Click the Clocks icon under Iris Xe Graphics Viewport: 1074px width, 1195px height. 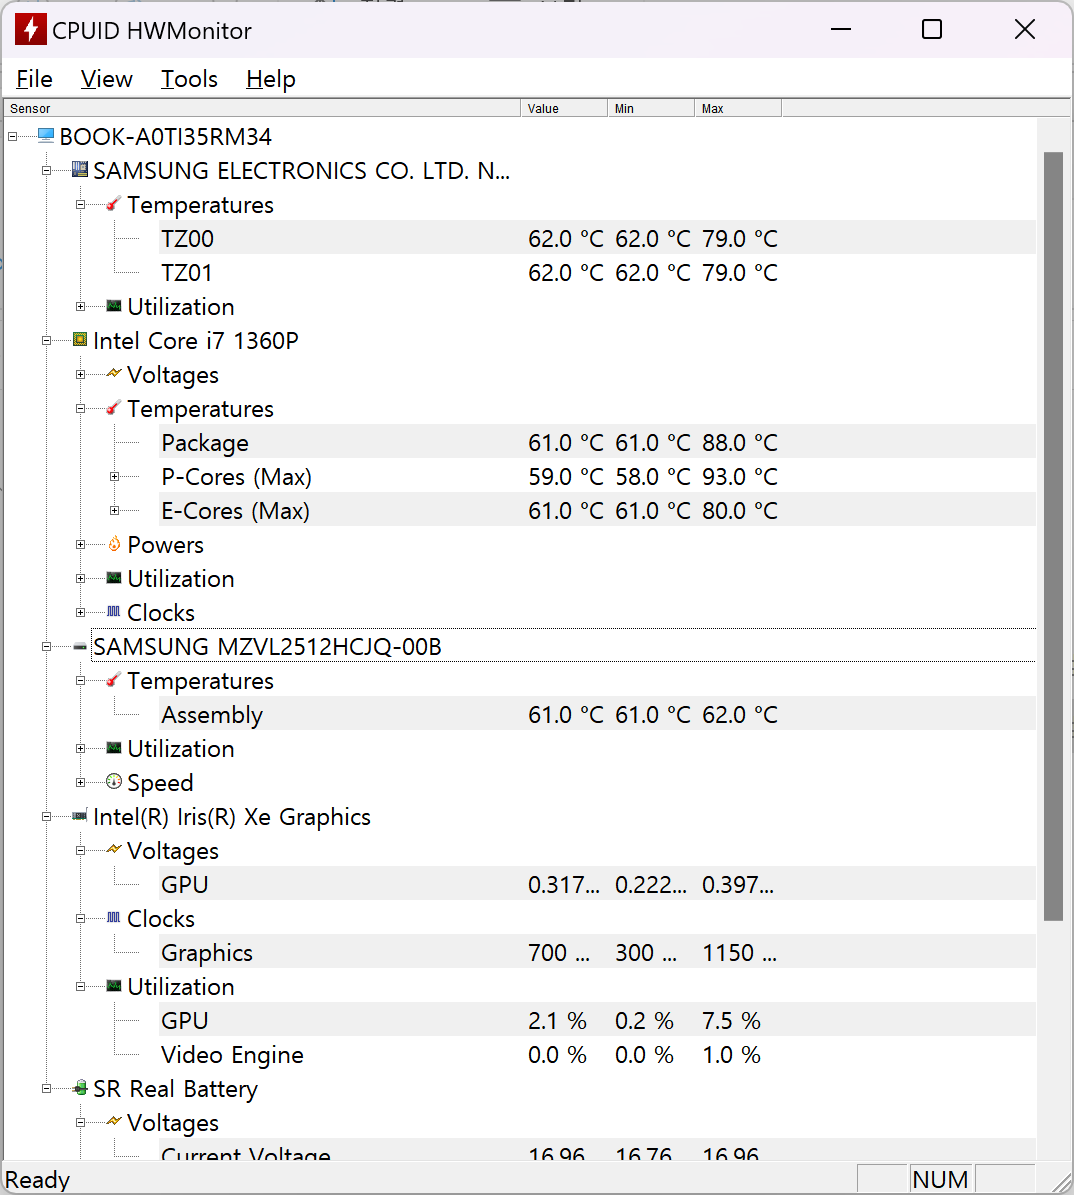click(x=114, y=918)
